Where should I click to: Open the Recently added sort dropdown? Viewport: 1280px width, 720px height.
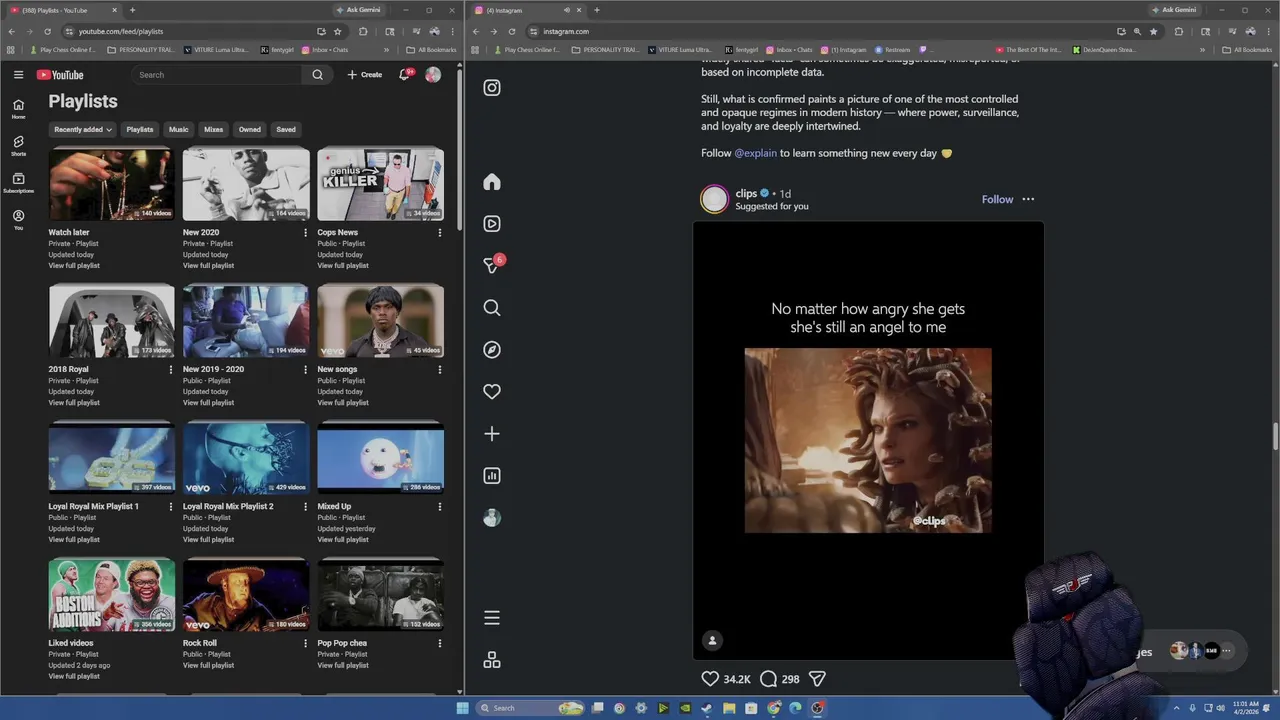point(83,129)
